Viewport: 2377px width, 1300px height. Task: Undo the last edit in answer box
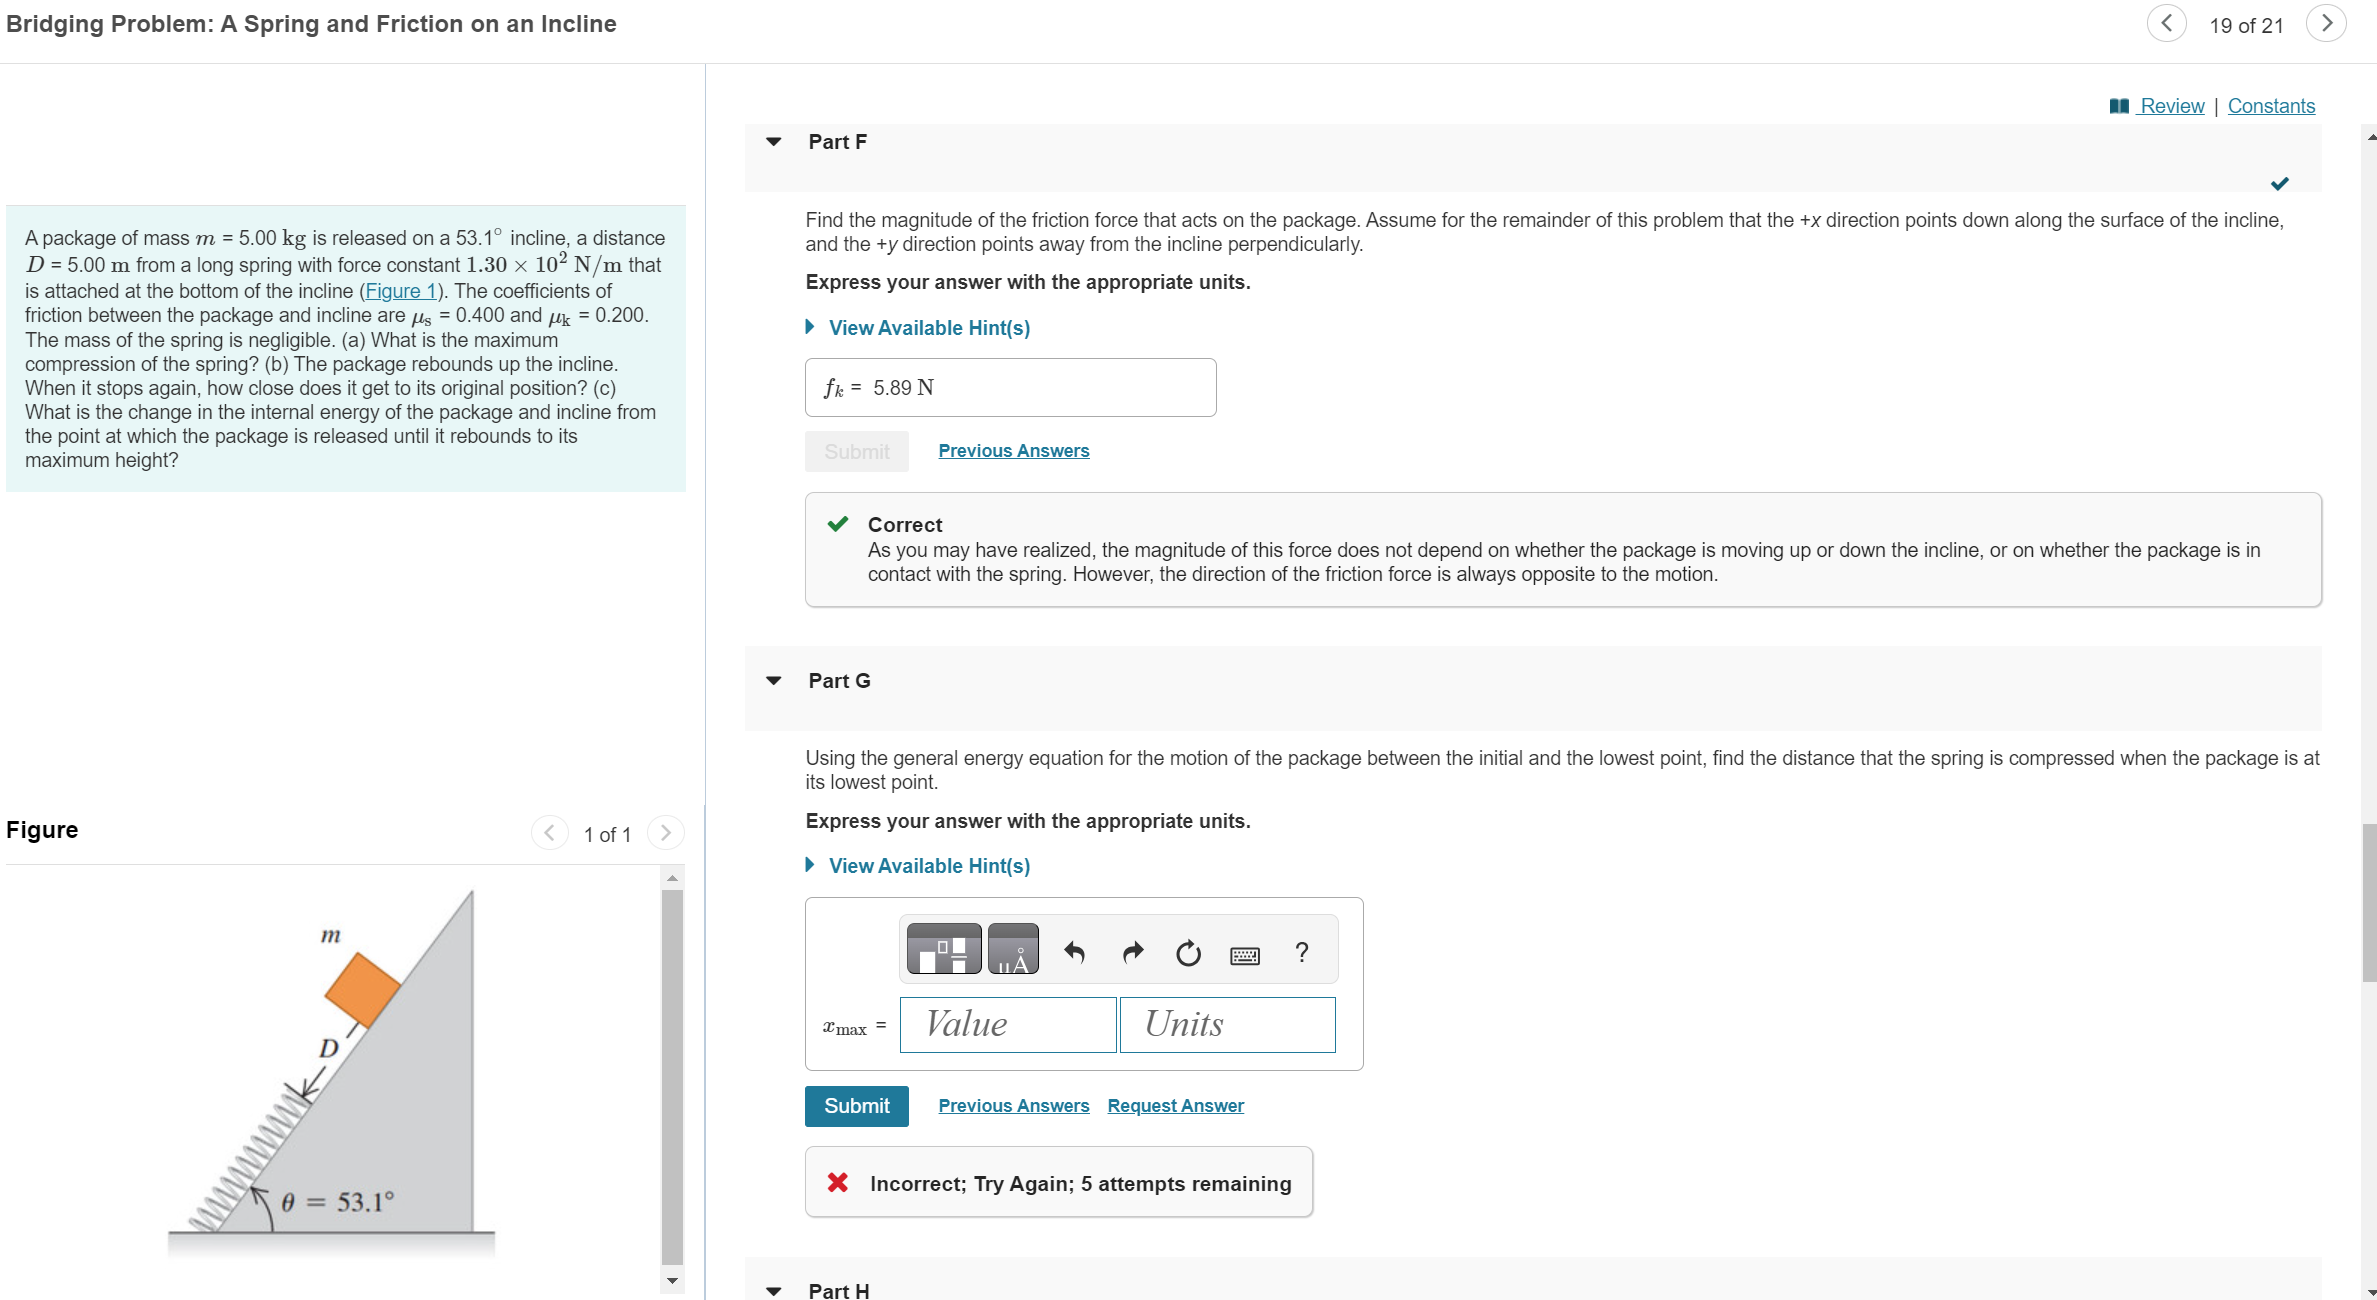1075,952
